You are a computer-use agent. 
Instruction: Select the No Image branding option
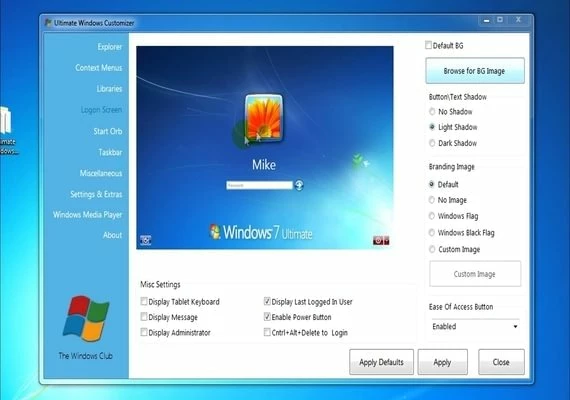pyautogui.click(x=431, y=200)
